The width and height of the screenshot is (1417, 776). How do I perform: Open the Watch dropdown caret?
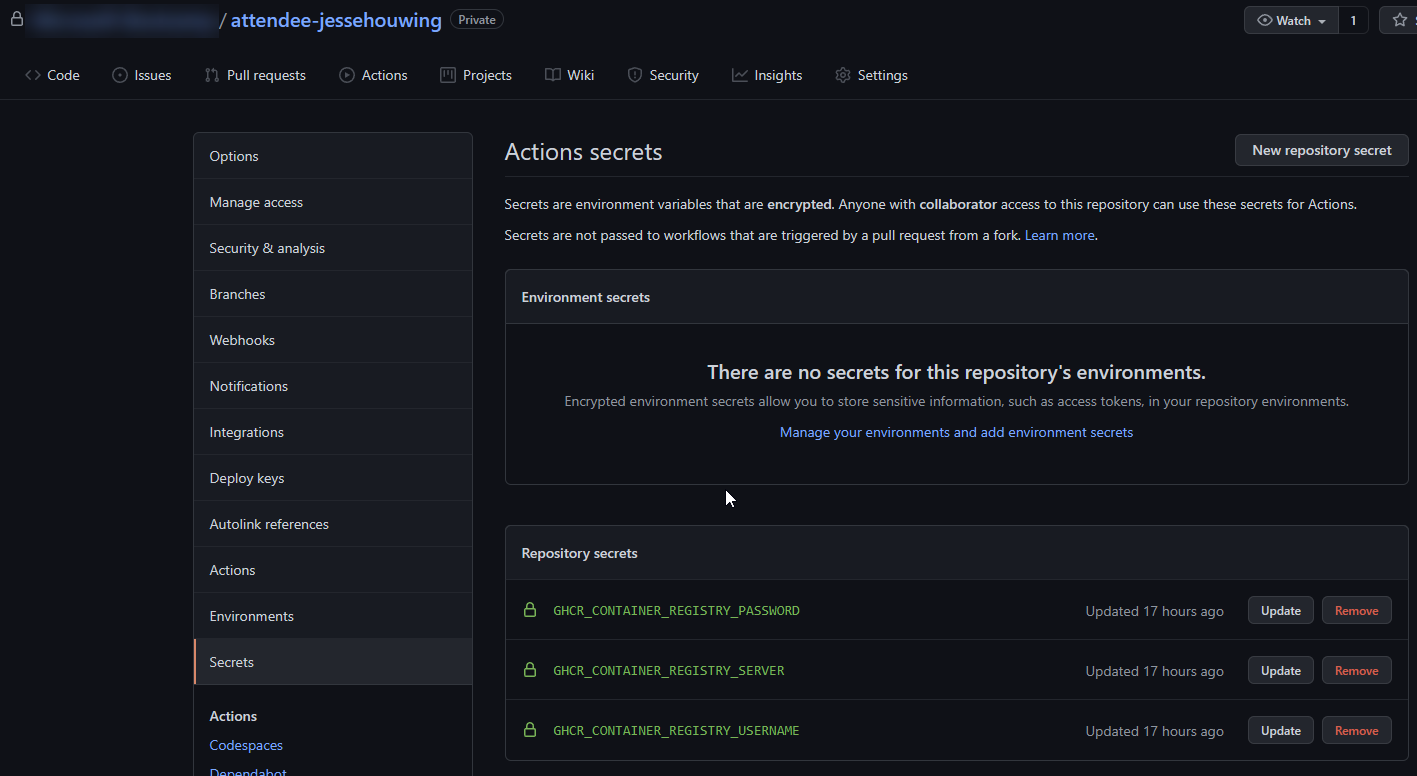1322,21
